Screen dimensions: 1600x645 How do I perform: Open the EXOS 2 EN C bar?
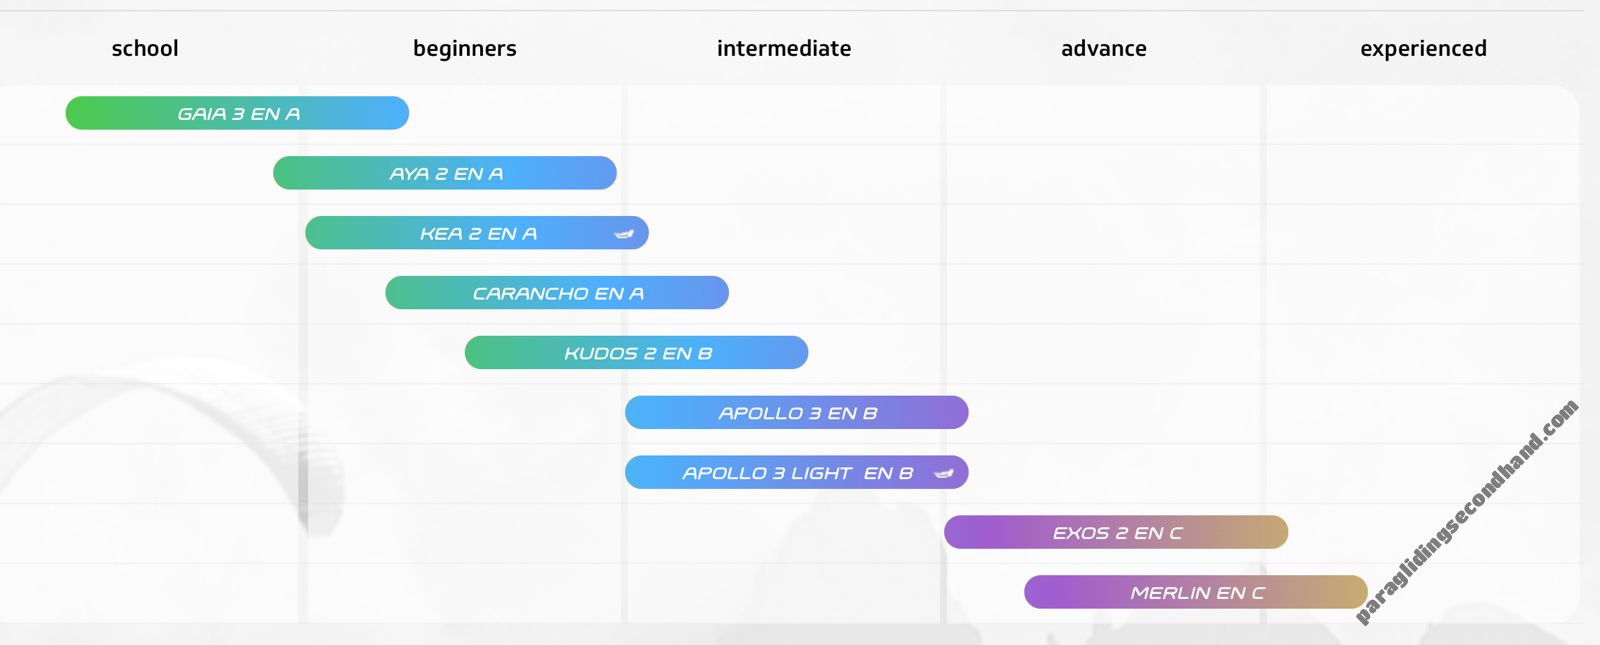click(x=1116, y=533)
